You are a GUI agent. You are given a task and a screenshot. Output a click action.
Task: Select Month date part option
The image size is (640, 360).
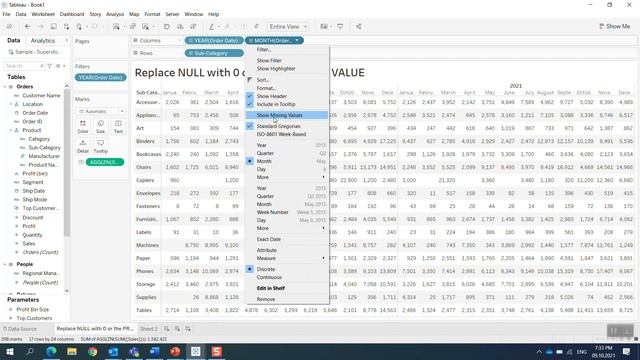[x=287, y=161]
